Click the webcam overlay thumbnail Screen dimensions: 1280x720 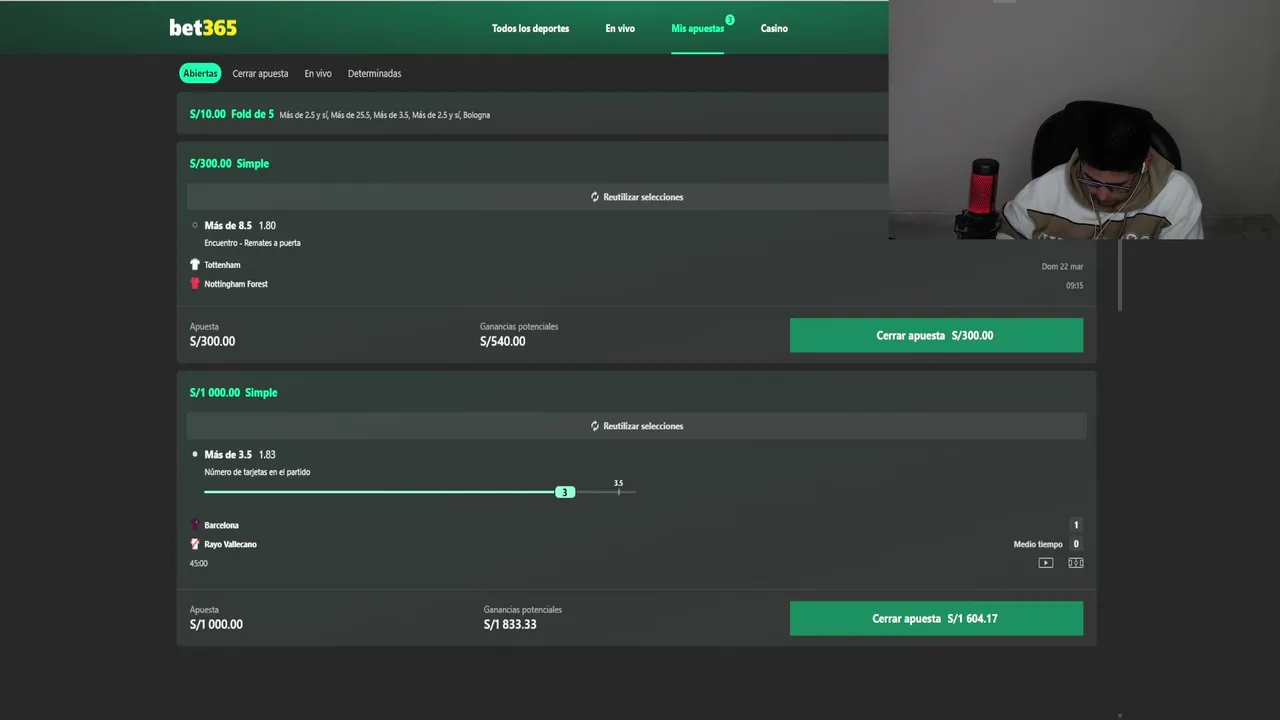[x=1084, y=120]
